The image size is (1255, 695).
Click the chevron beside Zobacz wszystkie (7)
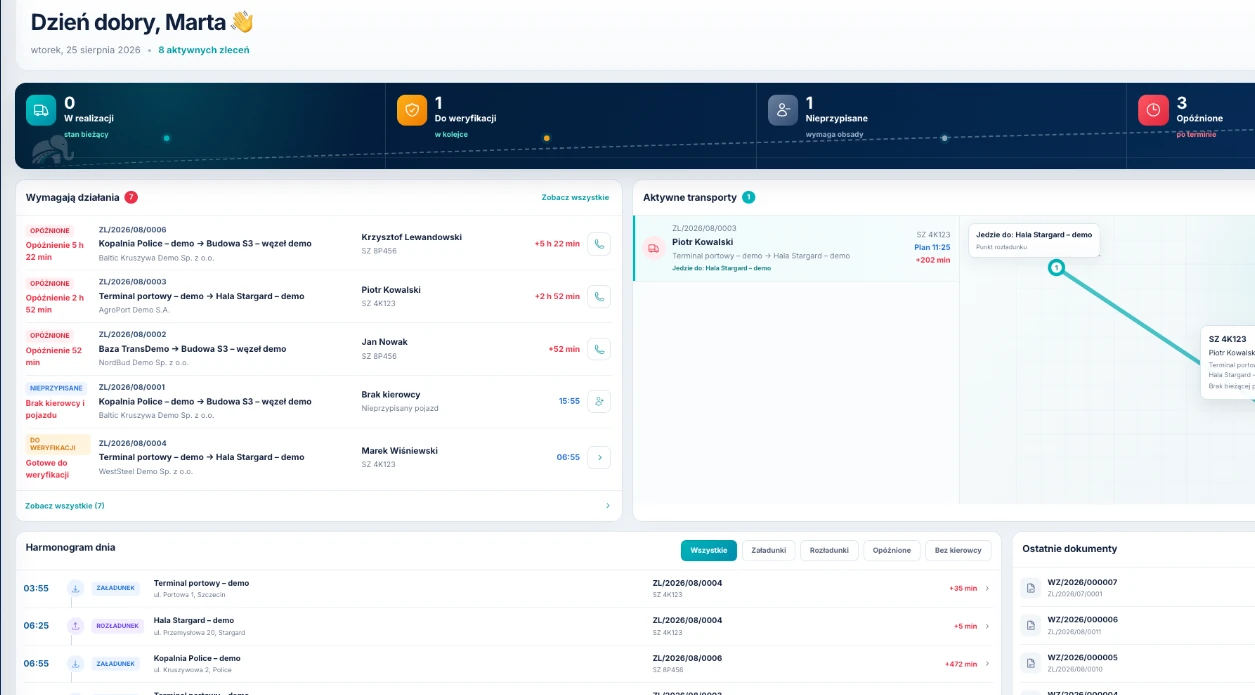tap(608, 506)
